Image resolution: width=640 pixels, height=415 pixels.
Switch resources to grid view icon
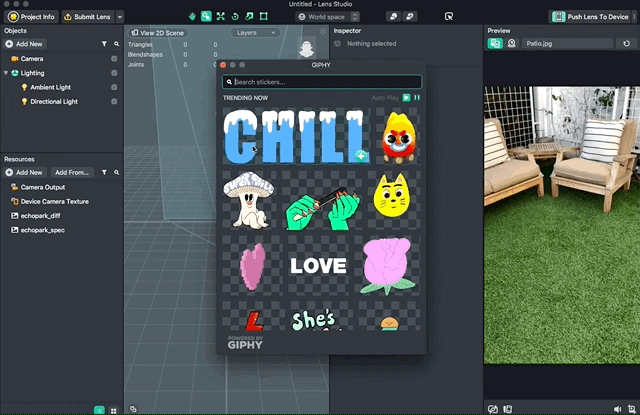(x=113, y=411)
